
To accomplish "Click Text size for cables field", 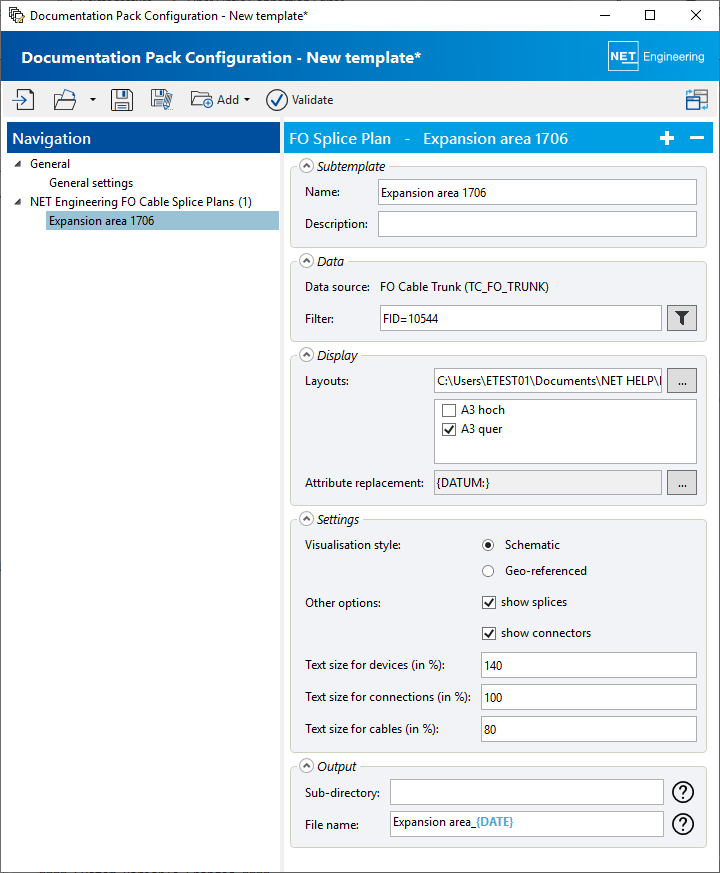I will (589, 729).
